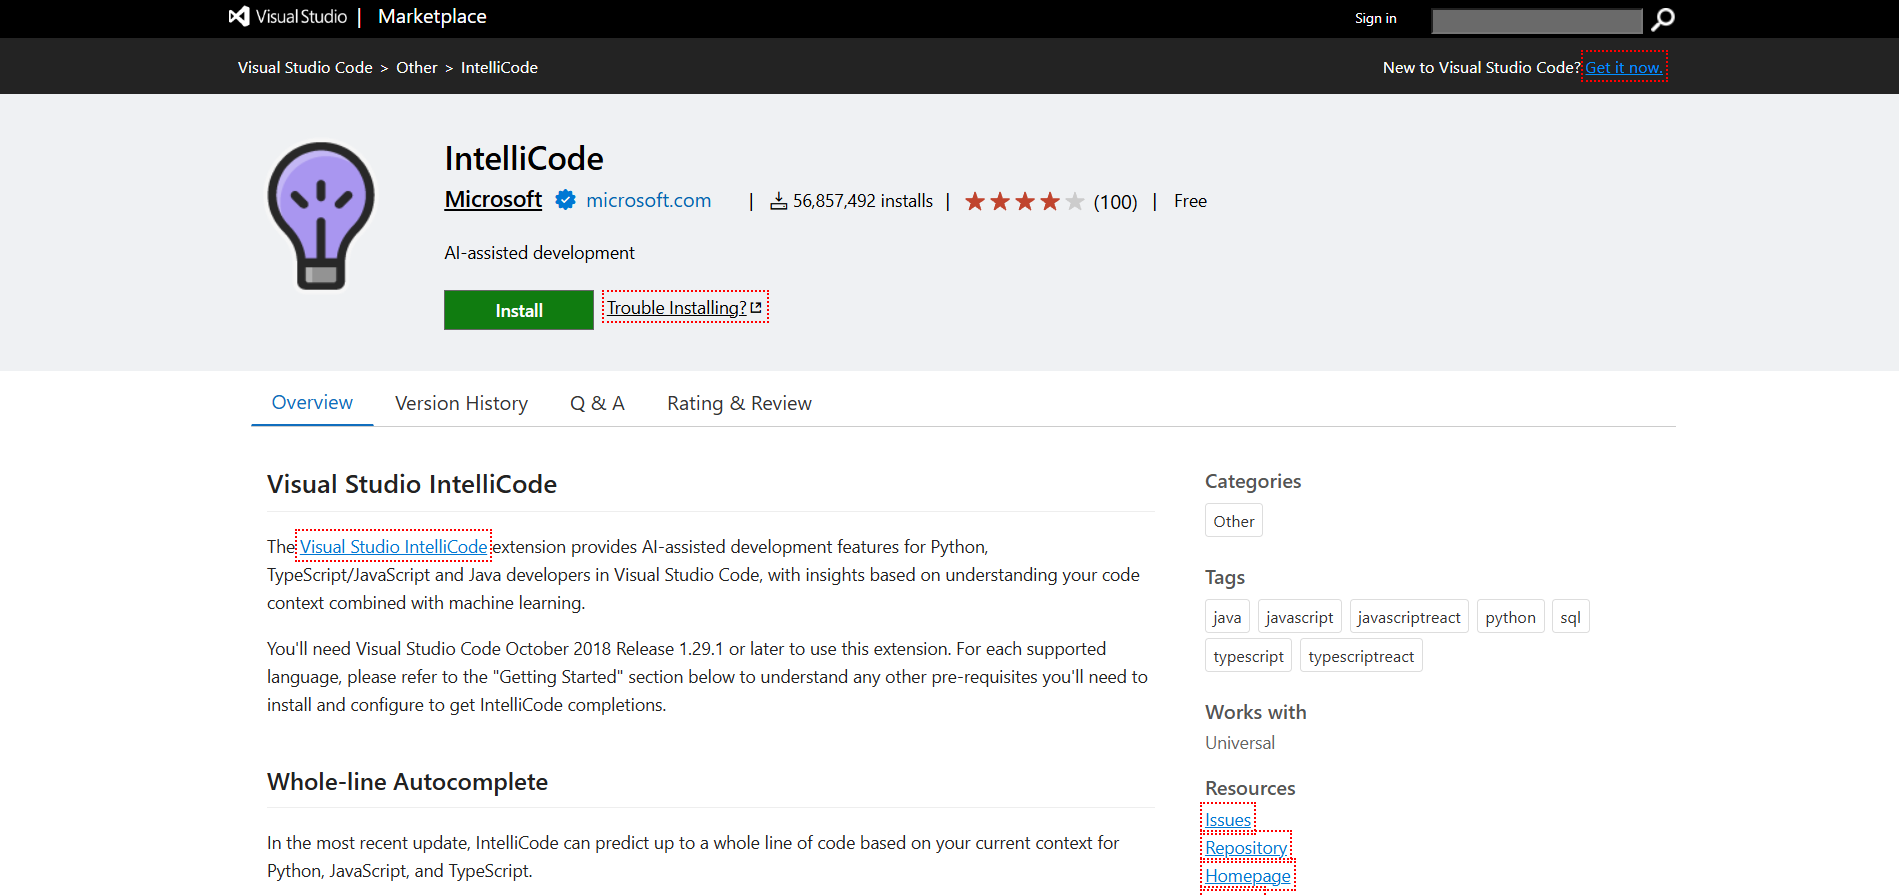Click the verified publisher badge icon
Viewport: 1899px width, 896px height.
coord(565,200)
